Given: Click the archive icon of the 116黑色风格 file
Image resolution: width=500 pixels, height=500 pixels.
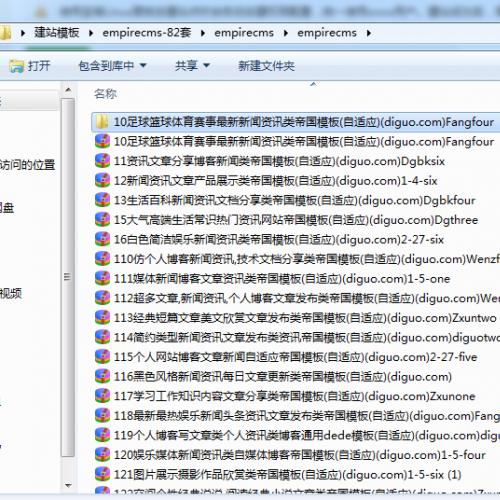Looking at the screenshot, I should point(102,377).
